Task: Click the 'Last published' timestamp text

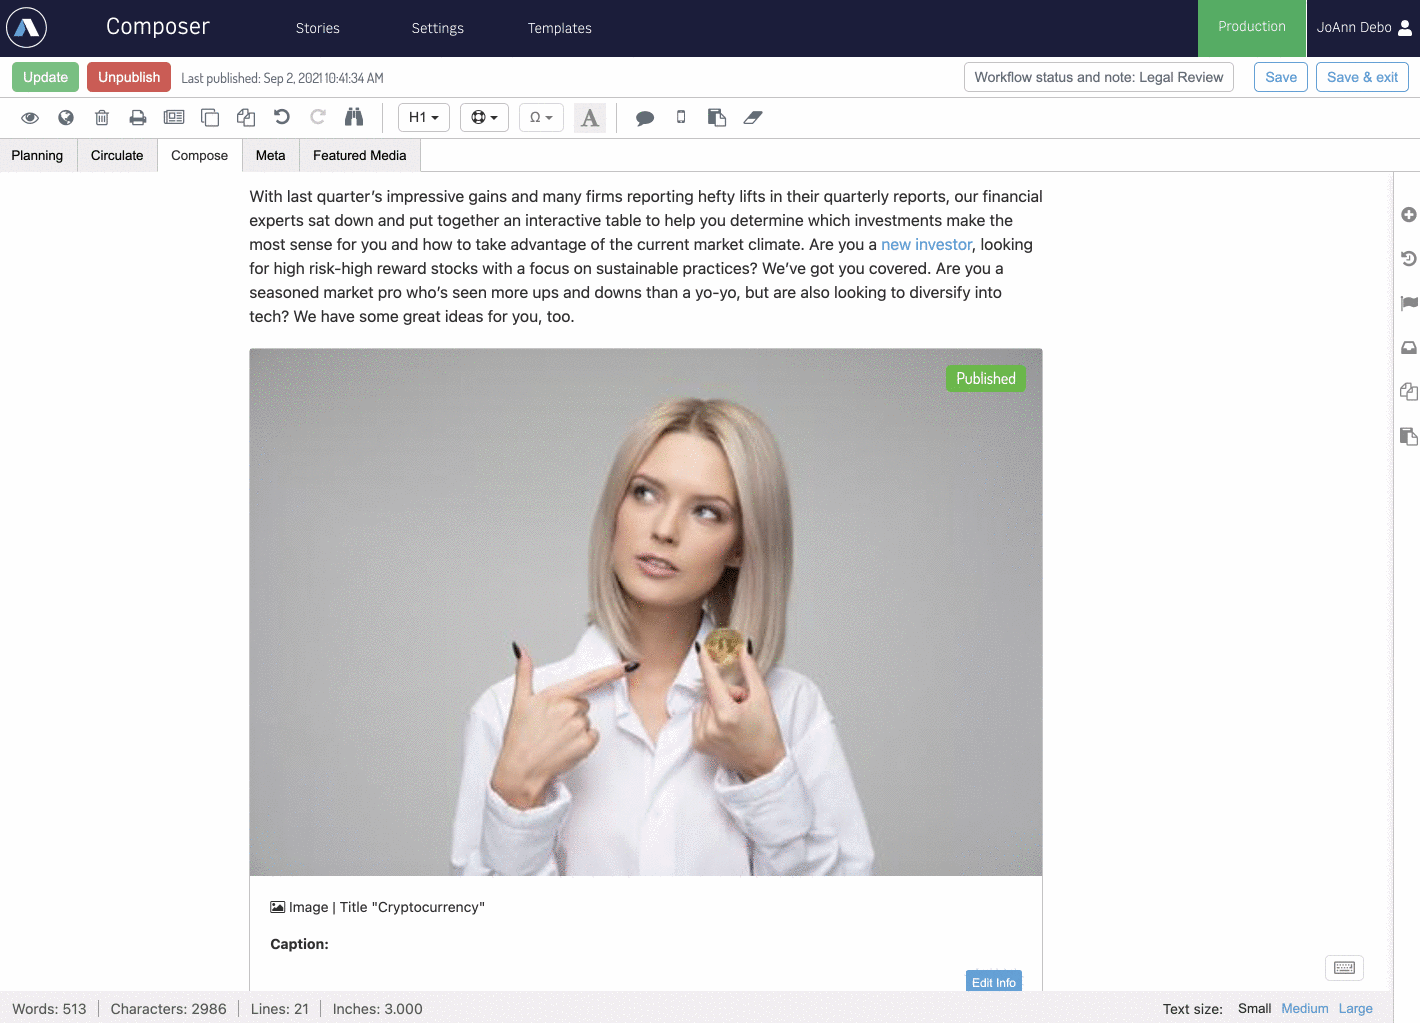Action: click(x=282, y=78)
